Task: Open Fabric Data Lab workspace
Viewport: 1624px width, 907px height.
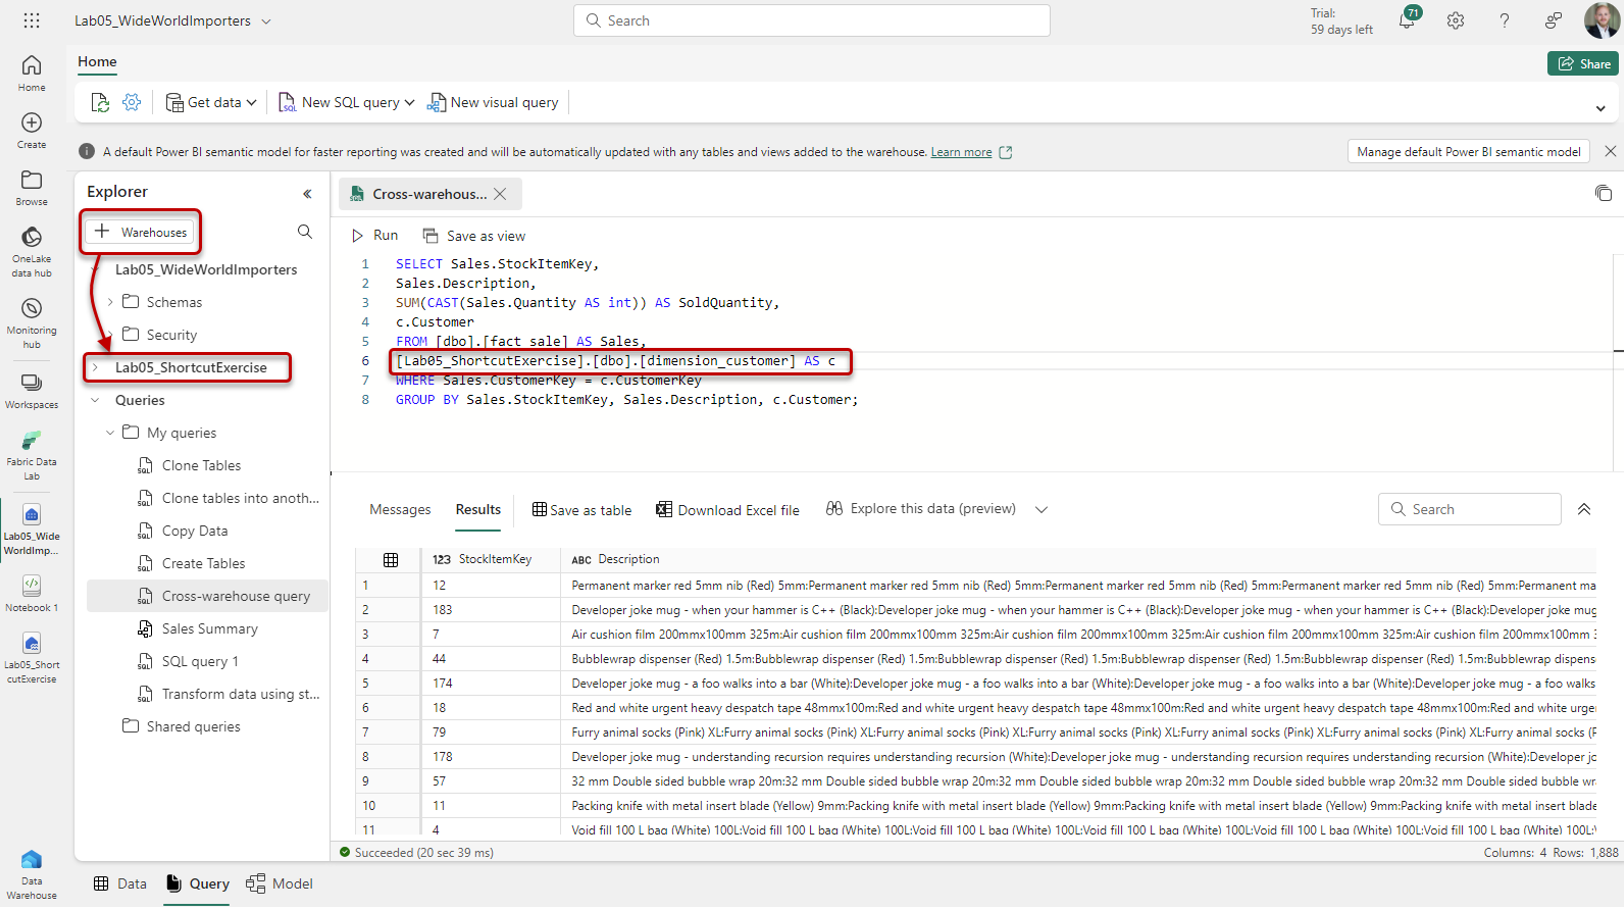Action: 31,455
